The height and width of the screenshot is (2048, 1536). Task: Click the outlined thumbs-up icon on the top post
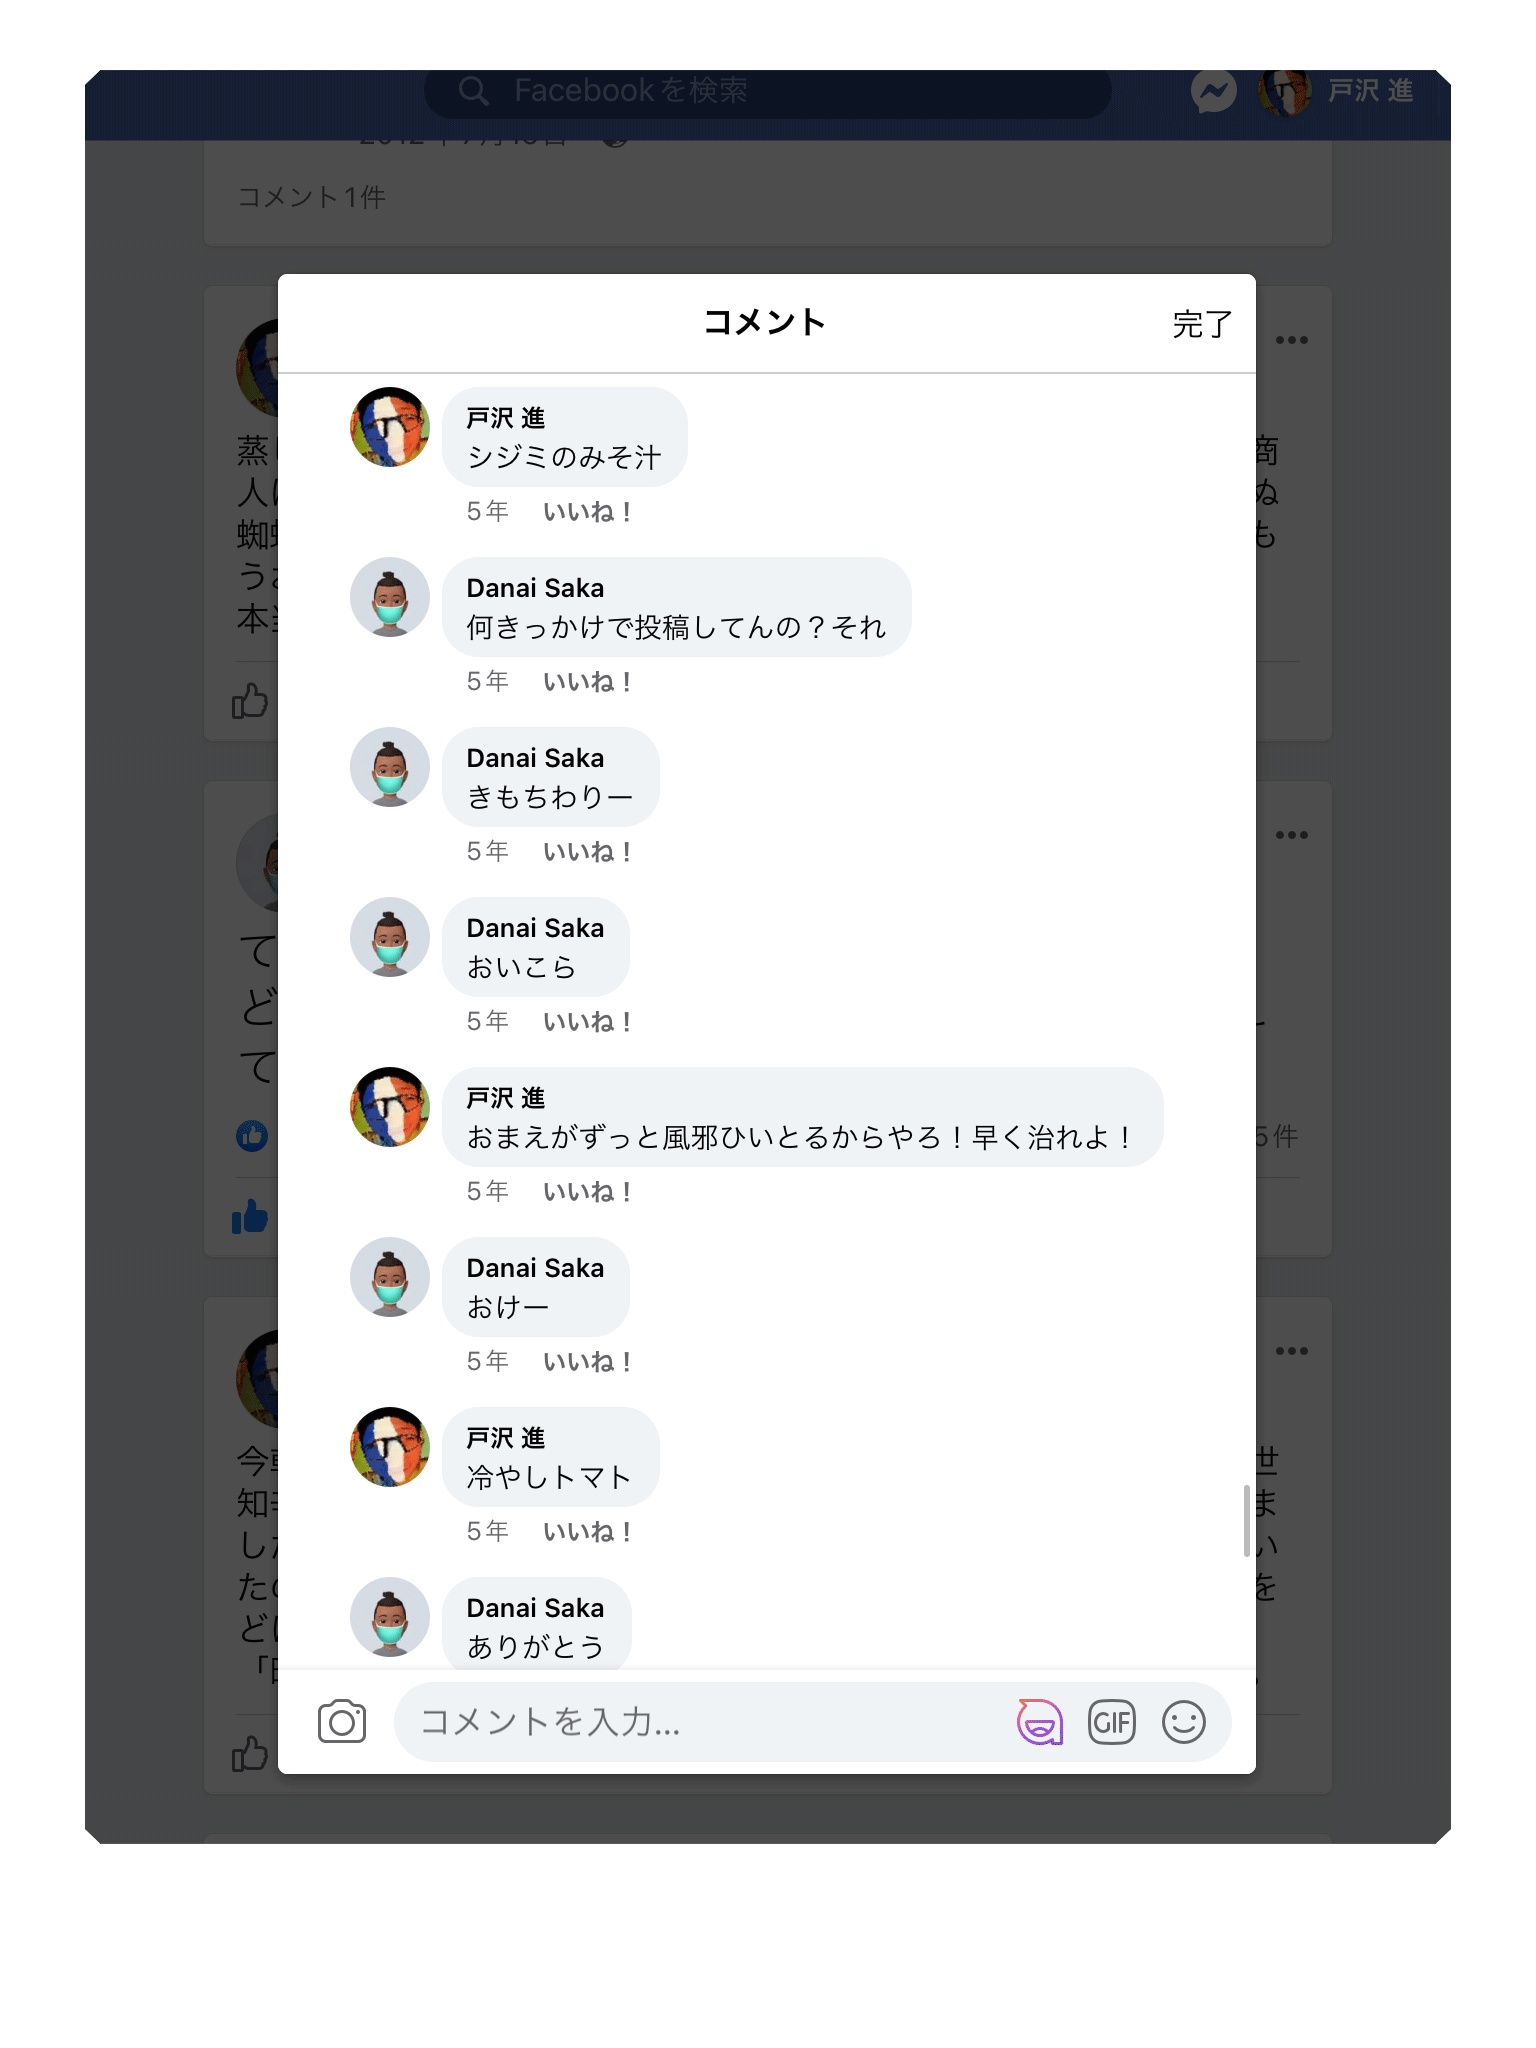click(x=251, y=701)
